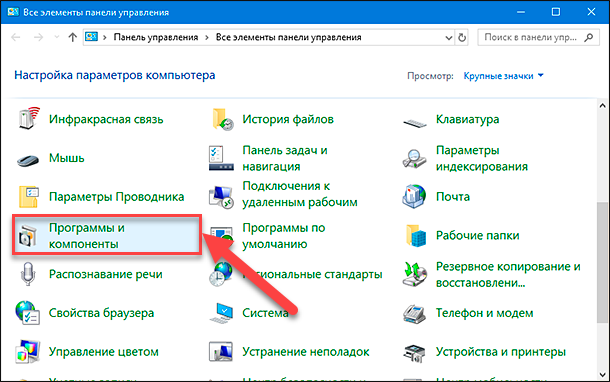
Task: Open 'Рабочие папки' link
Action: pyautogui.click(x=477, y=236)
